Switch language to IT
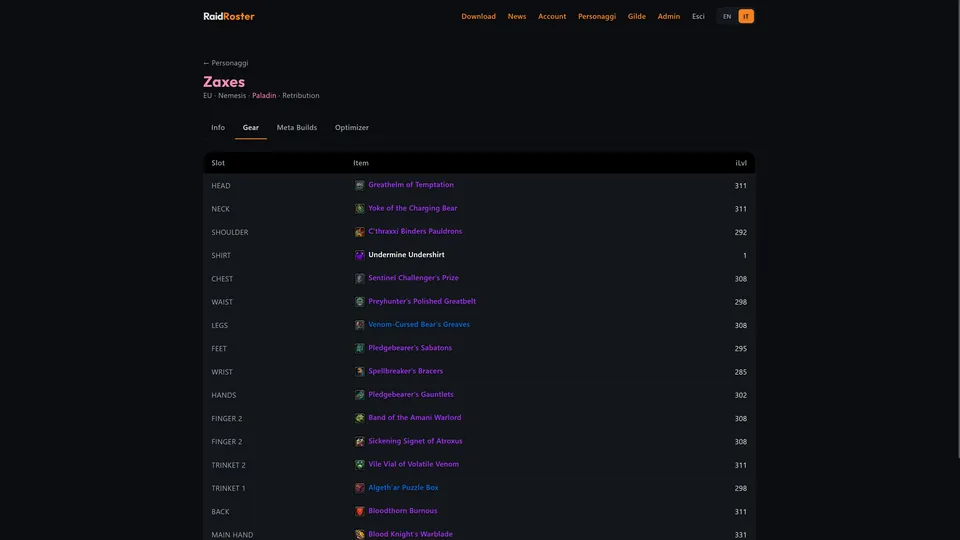This screenshot has width=960, height=540. click(746, 17)
